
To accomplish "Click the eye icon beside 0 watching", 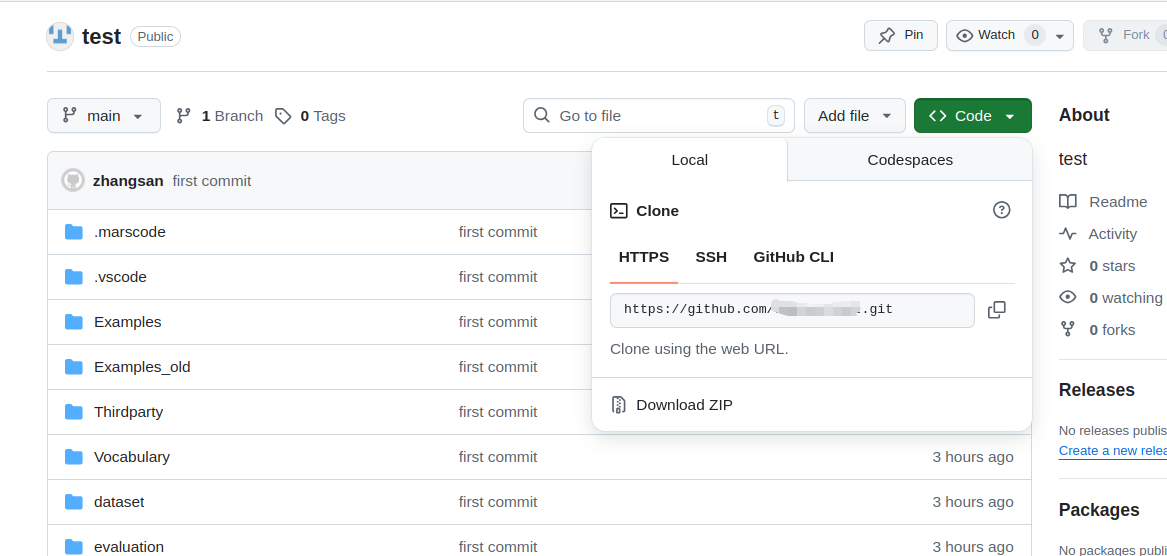I will click(1068, 298).
